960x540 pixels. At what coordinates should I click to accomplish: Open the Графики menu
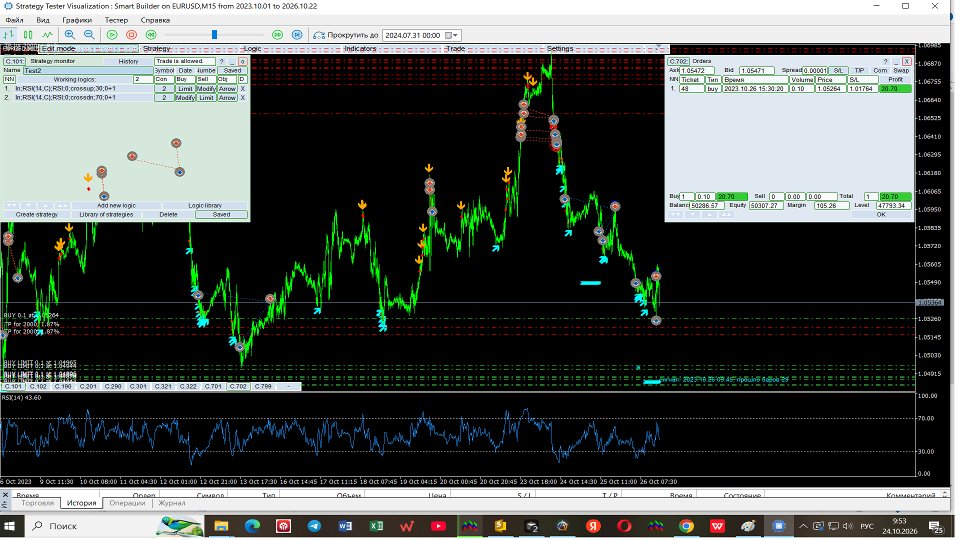(x=77, y=20)
